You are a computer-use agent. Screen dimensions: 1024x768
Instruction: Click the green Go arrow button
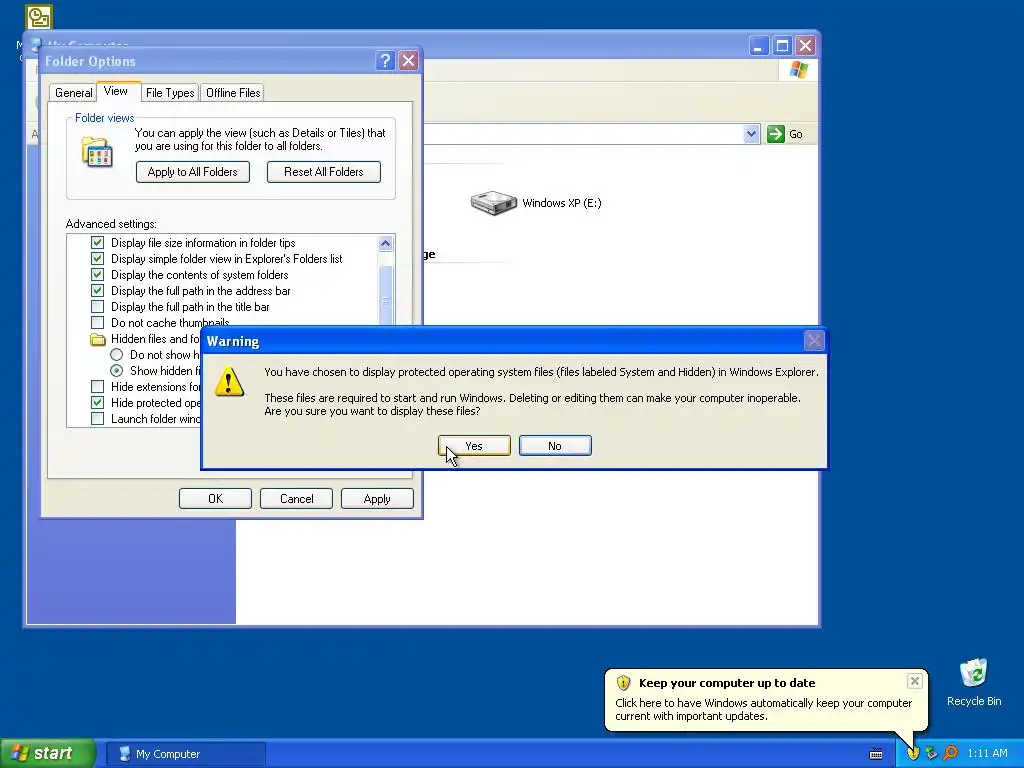point(775,134)
